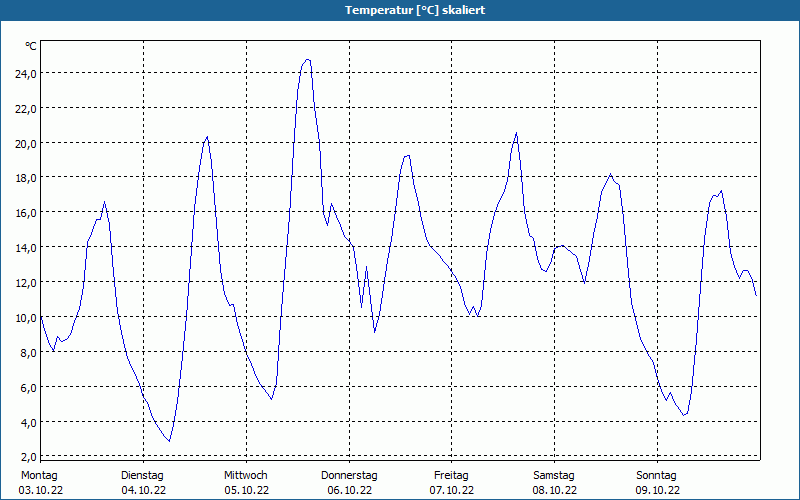Click the date 08.10.22

[x=555, y=490]
